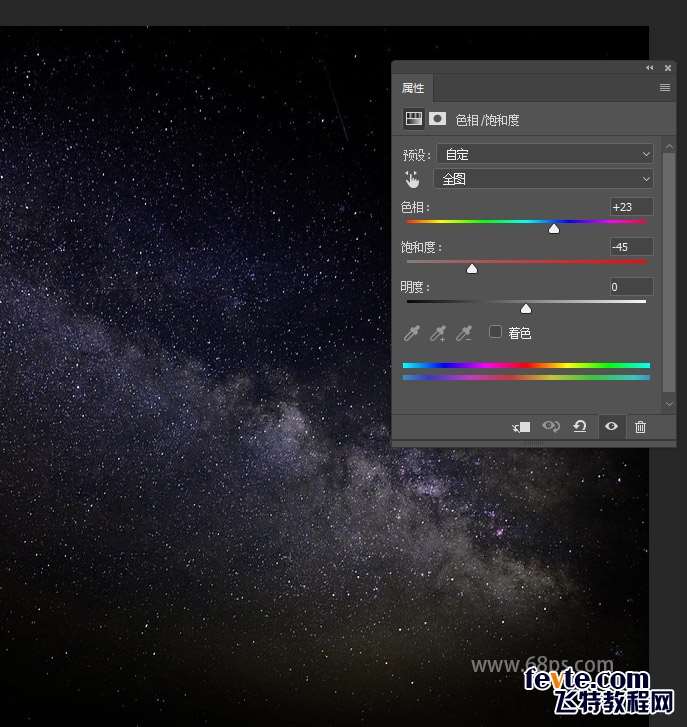This screenshot has width=687, height=727.
Task: Close the properties panel
Action: [x=668, y=68]
